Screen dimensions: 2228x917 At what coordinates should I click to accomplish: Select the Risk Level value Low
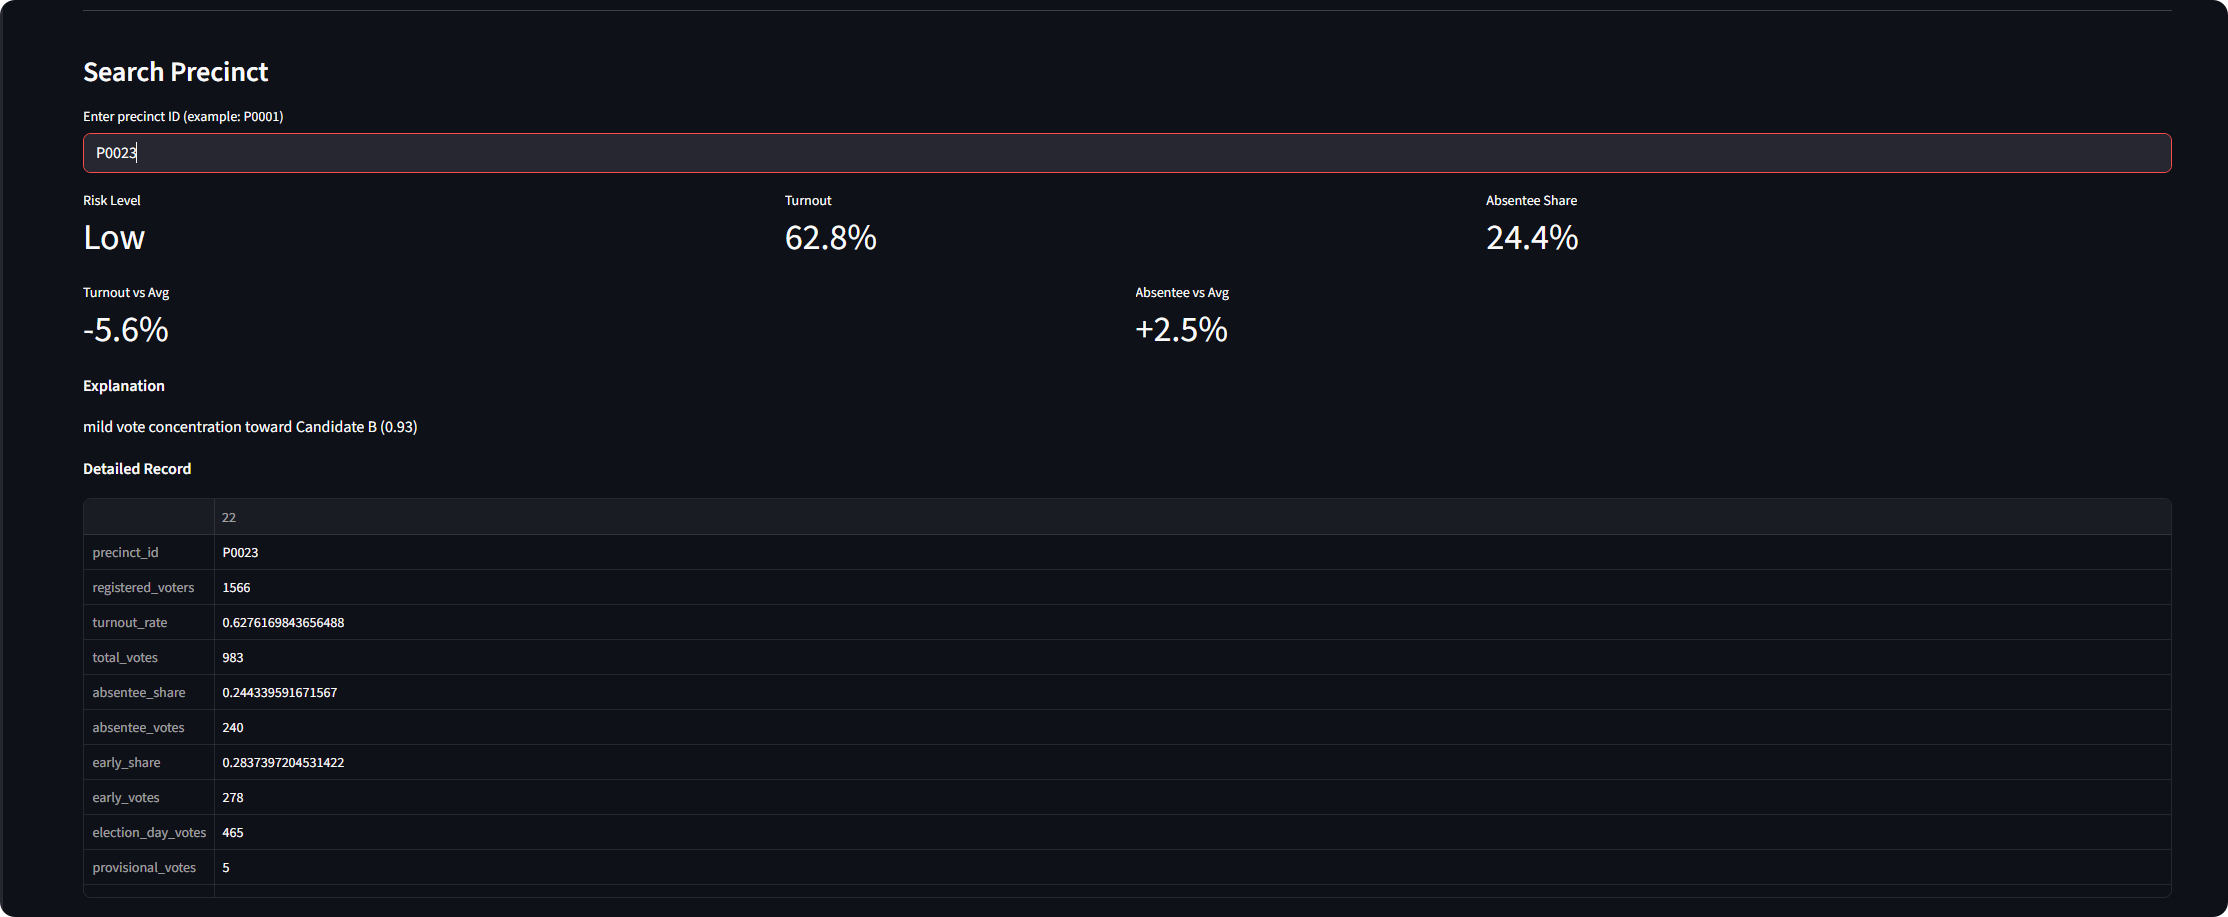[114, 238]
